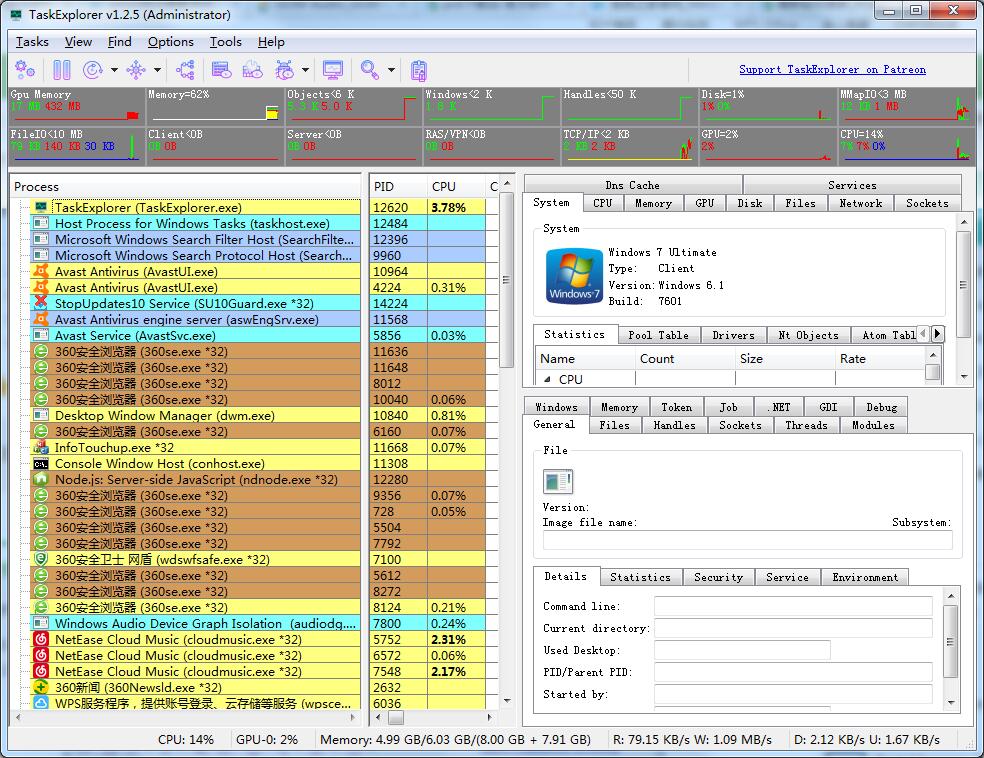Switch to the Network tab
The image size is (984, 758).
pyautogui.click(x=860, y=203)
